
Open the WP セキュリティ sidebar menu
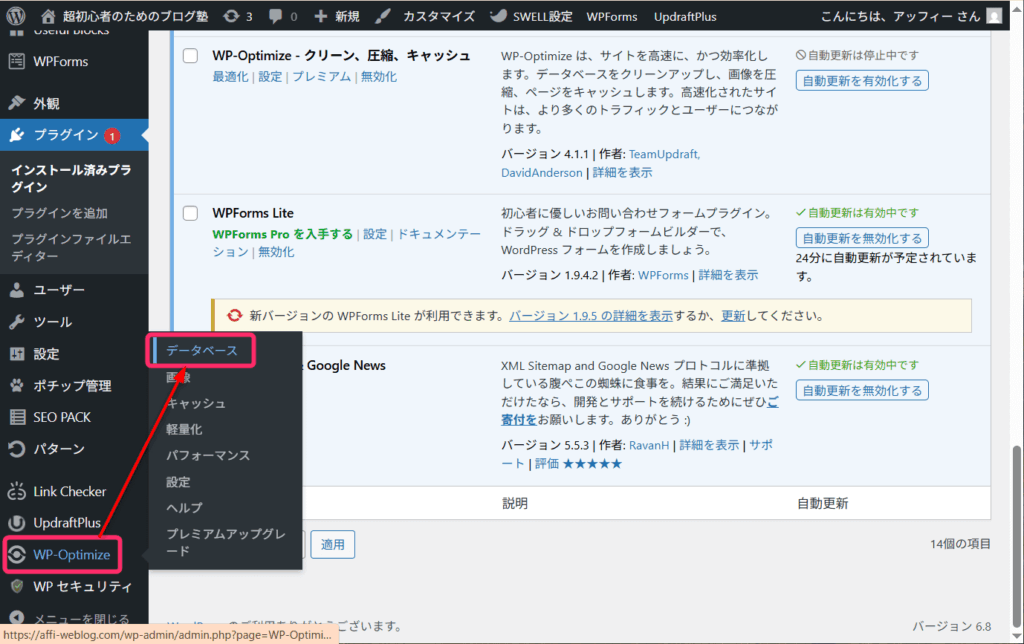(82, 587)
